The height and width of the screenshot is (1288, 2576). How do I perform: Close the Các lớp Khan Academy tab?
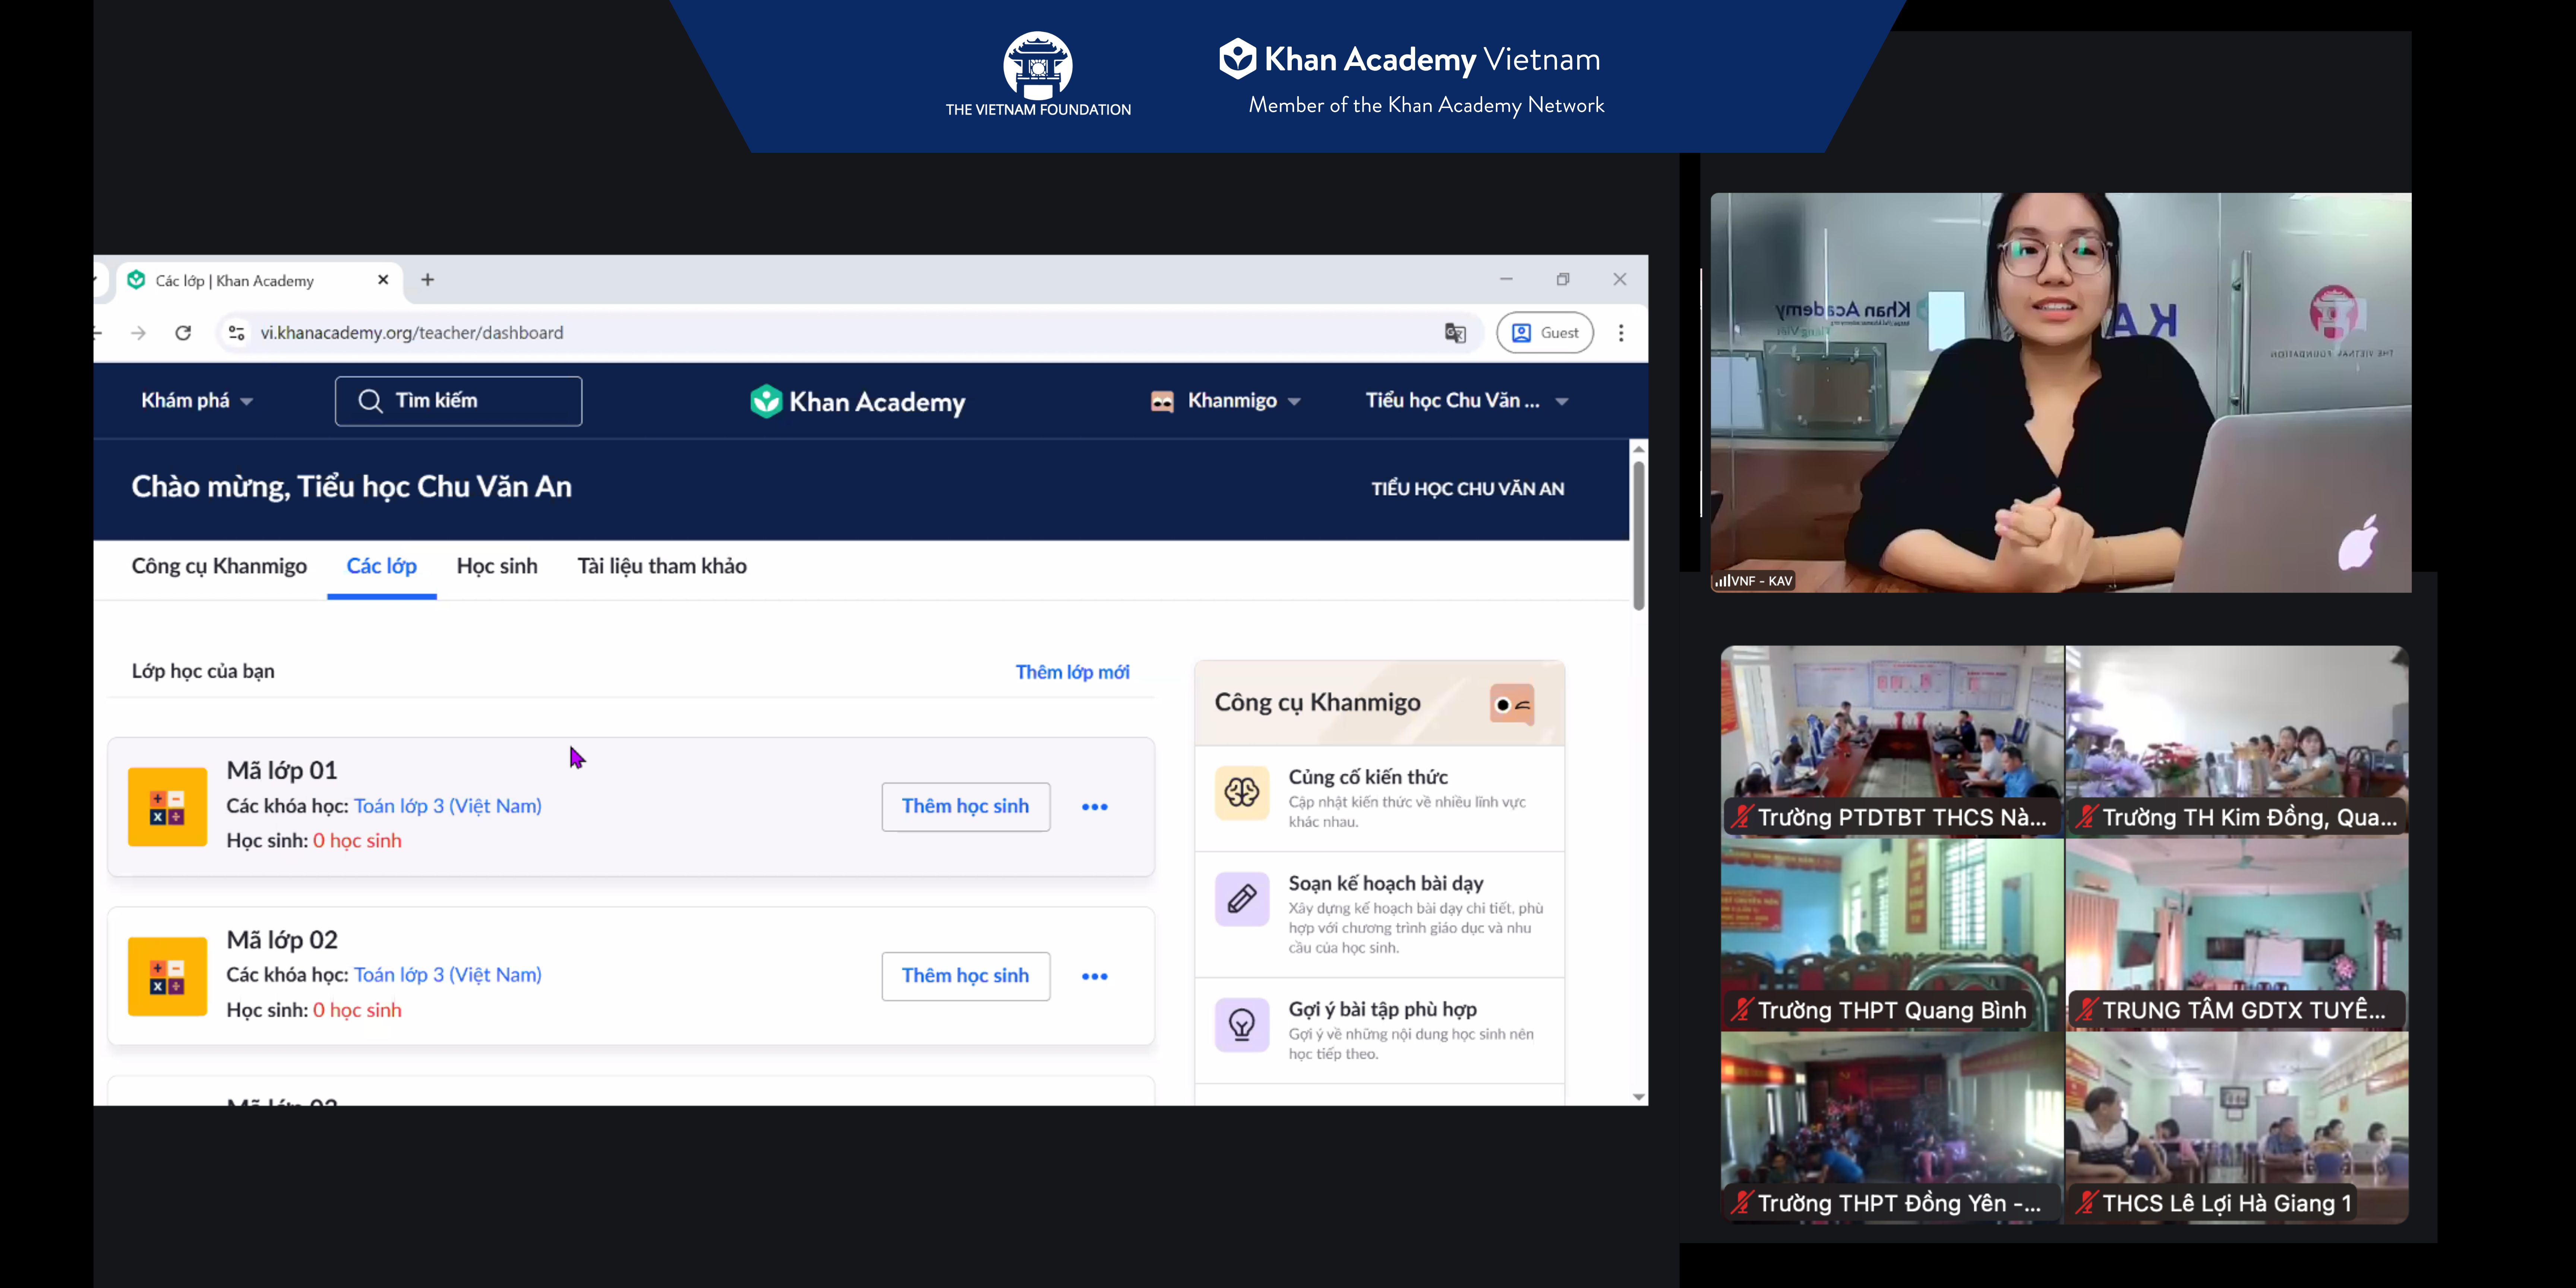coord(383,280)
